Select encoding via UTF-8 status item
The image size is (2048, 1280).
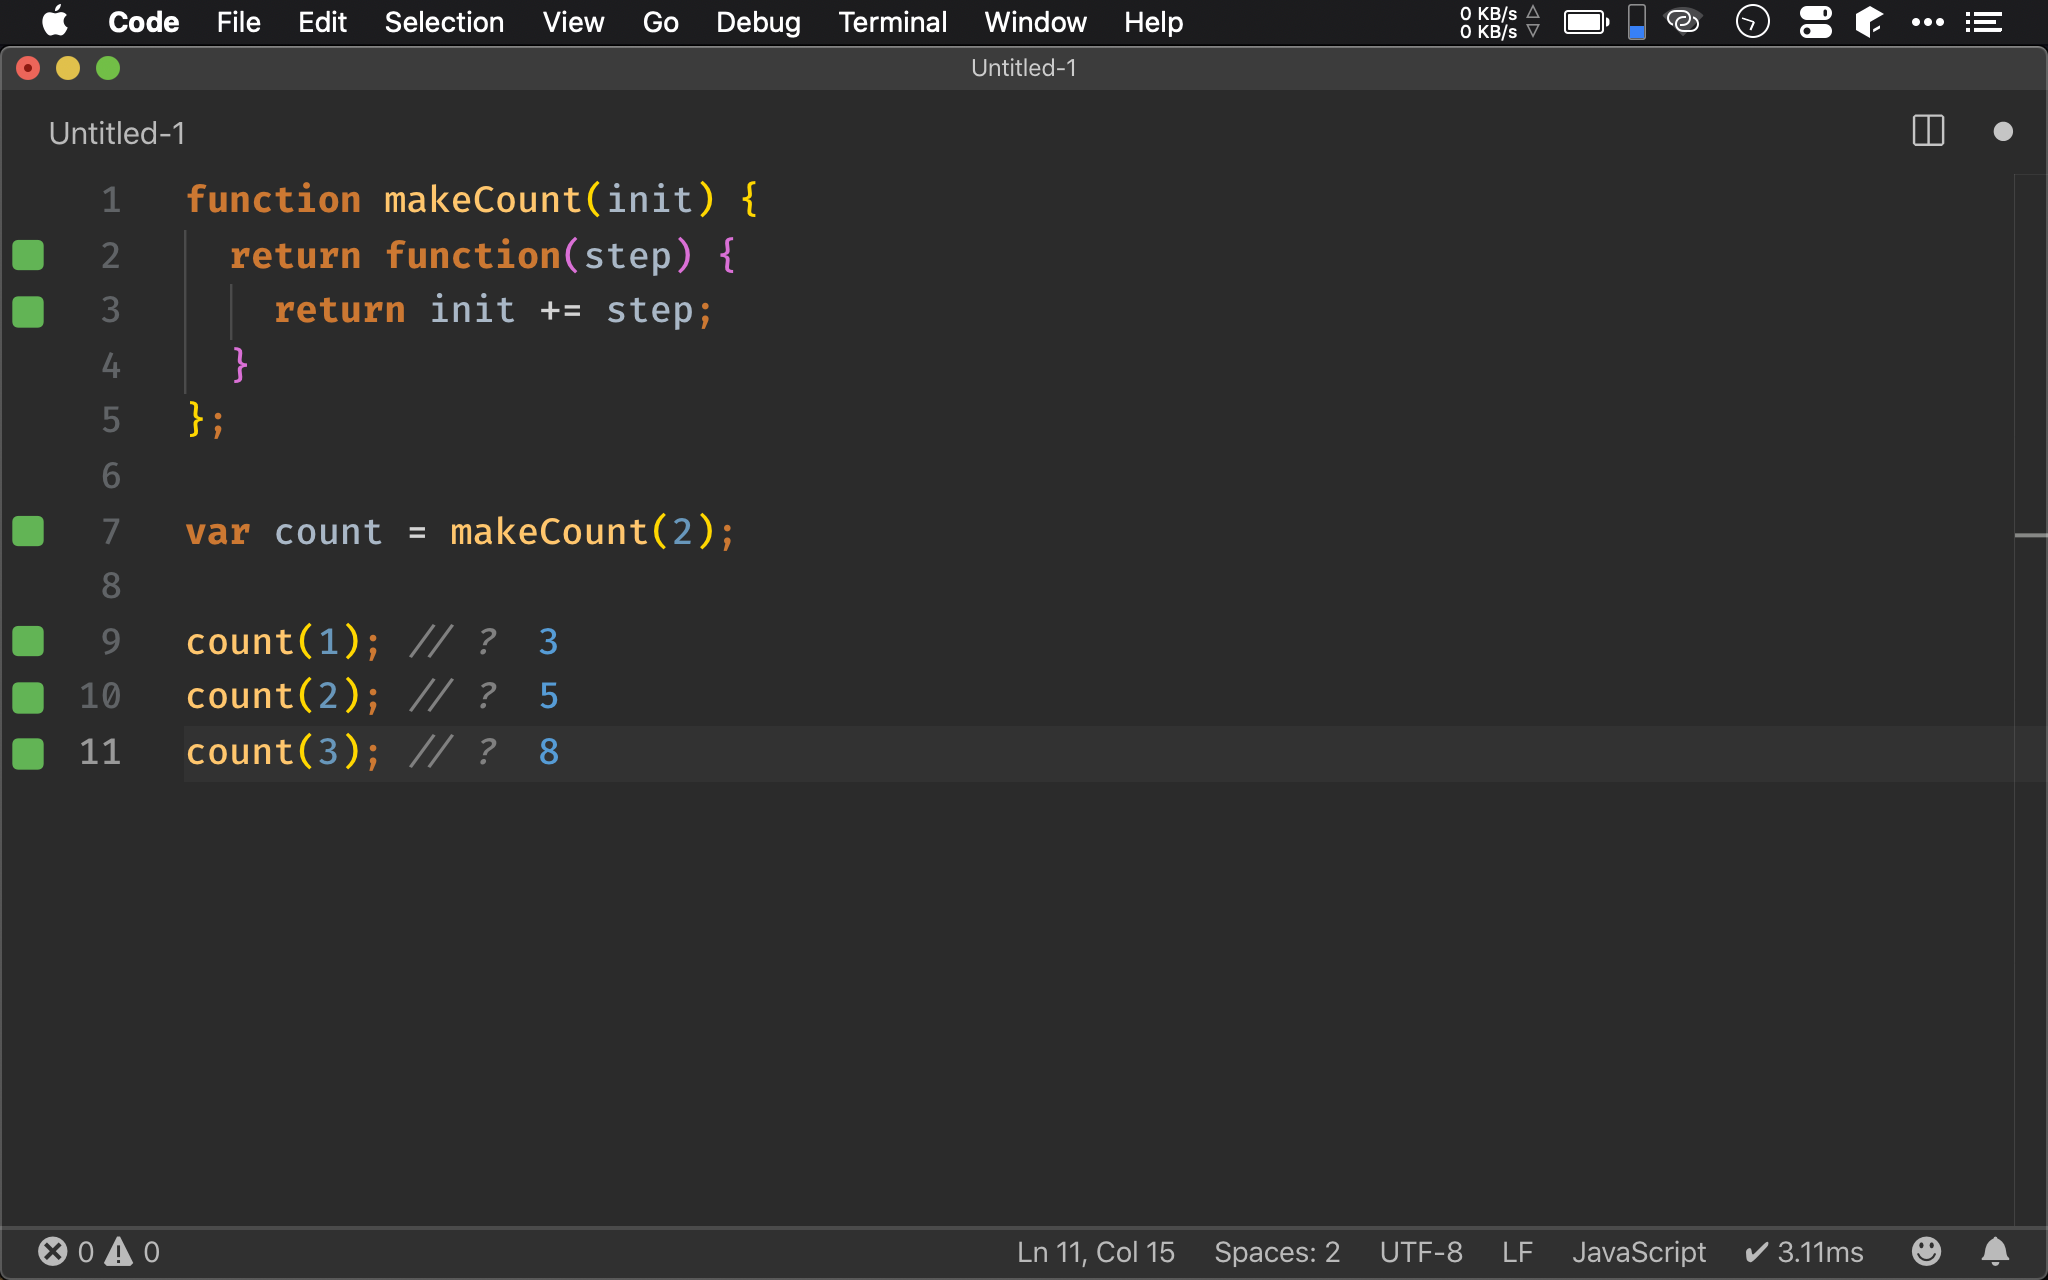1420,1252
